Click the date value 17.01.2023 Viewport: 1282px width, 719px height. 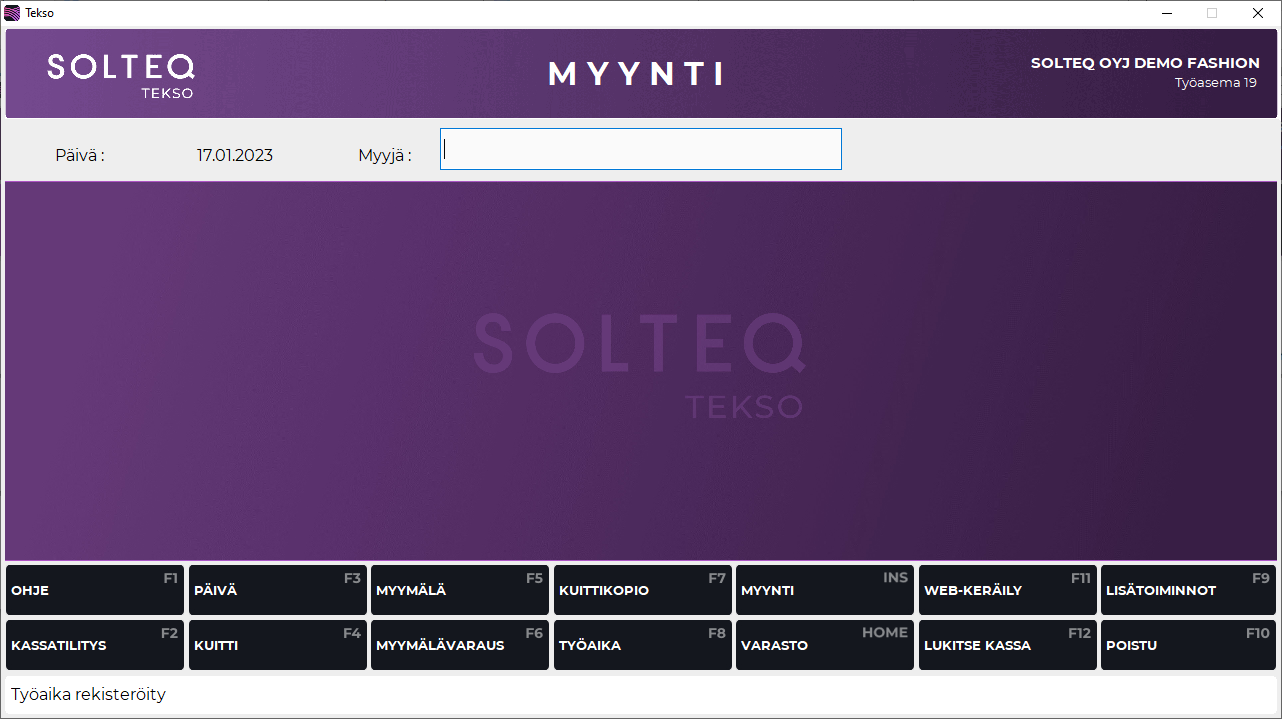pos(234,155)
